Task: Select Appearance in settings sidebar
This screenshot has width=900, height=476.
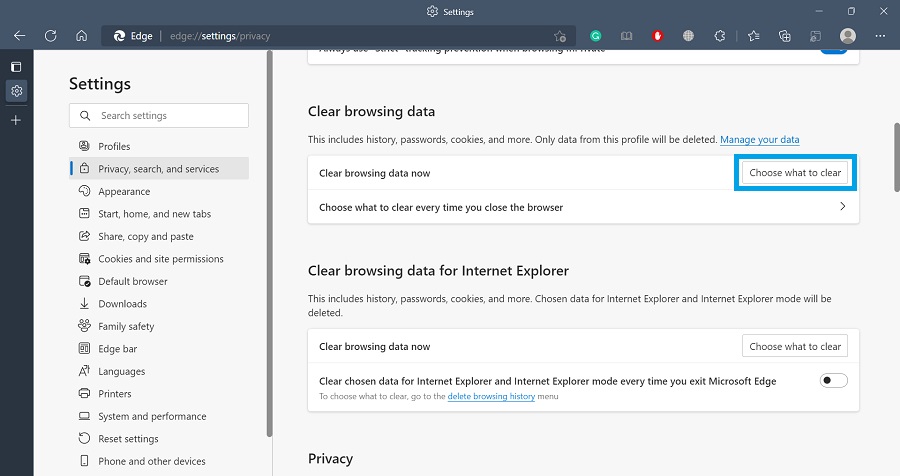Action: 124,191
